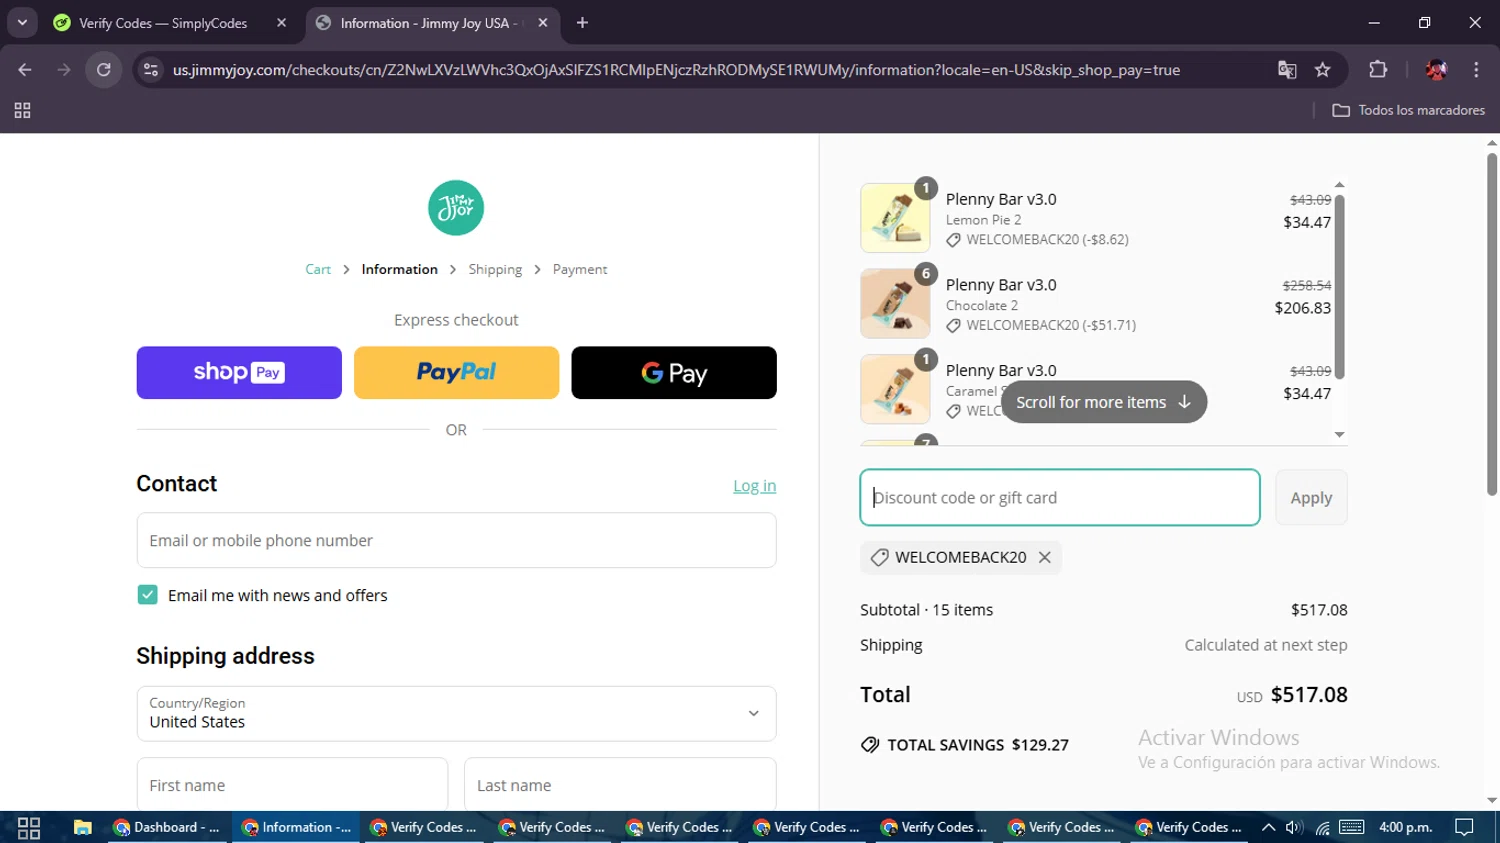The width and height of the screenshot is (1500, 843).
Task: Open the Chrome three-dot menu
Action: point(1476,70)
